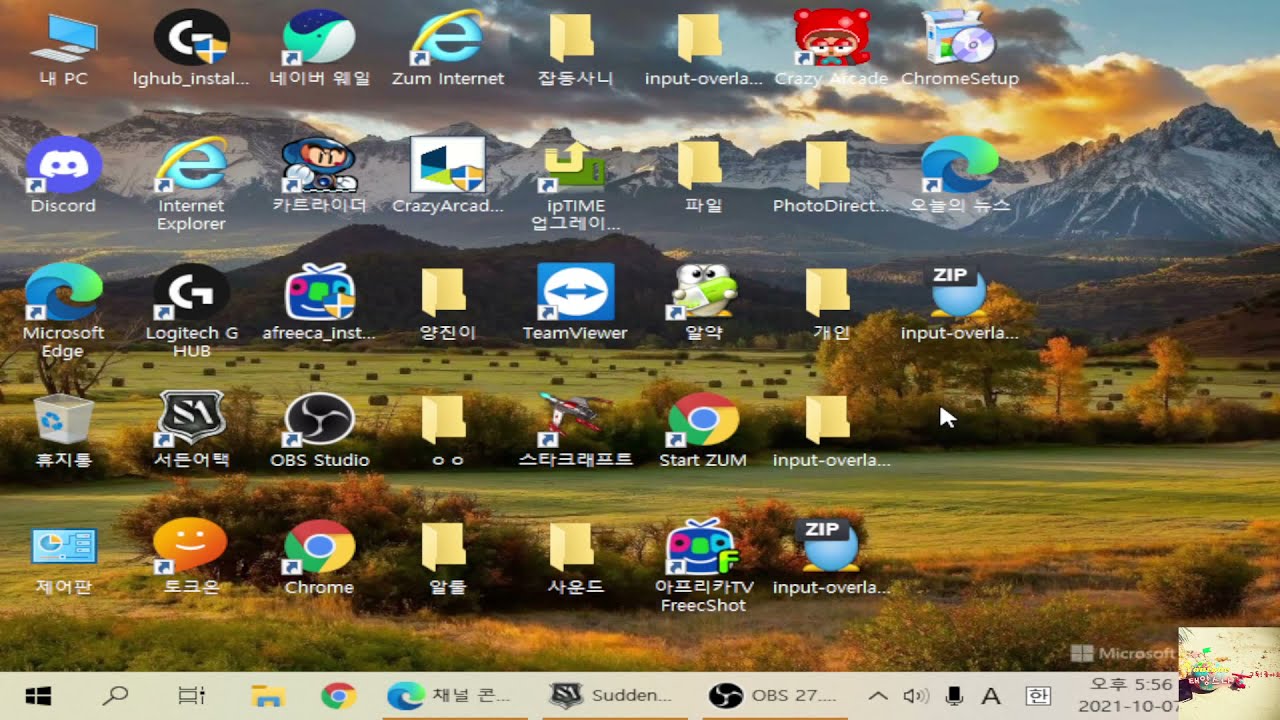Open Discord desktop shortcut
The width and height of the screenshot is (1280, 720).
(x=63, y=176)
